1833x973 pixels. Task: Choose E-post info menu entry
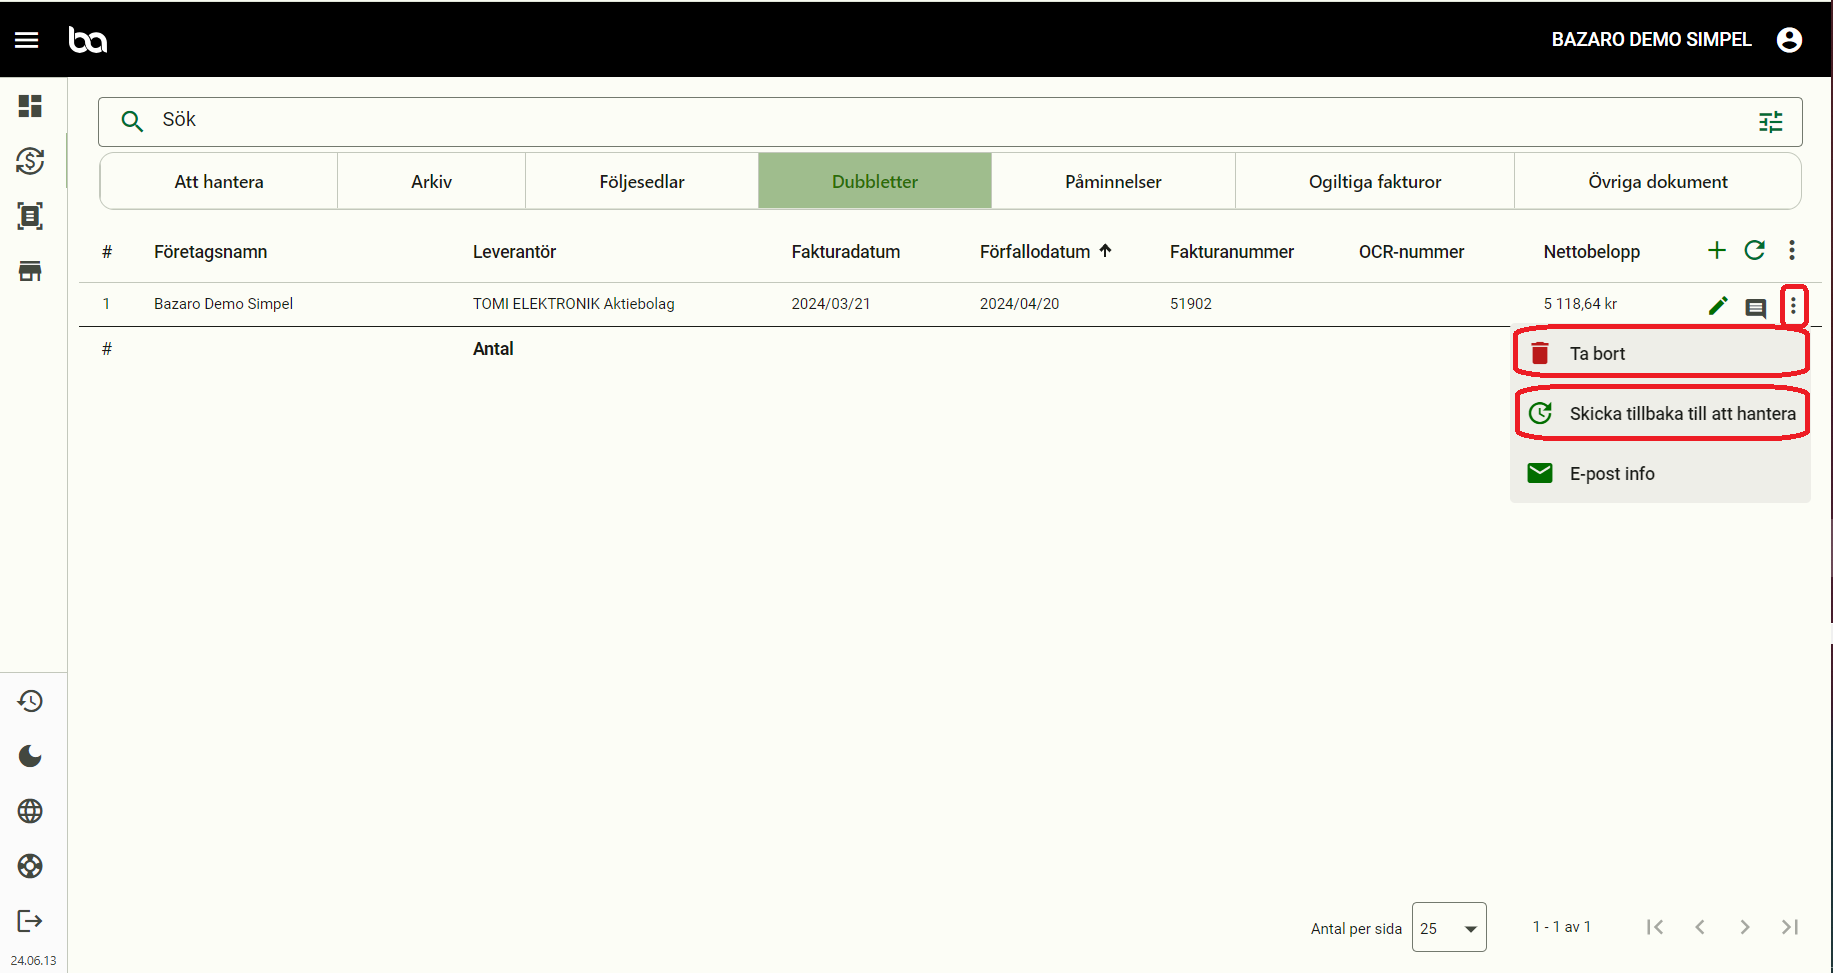pos(1660,473)
